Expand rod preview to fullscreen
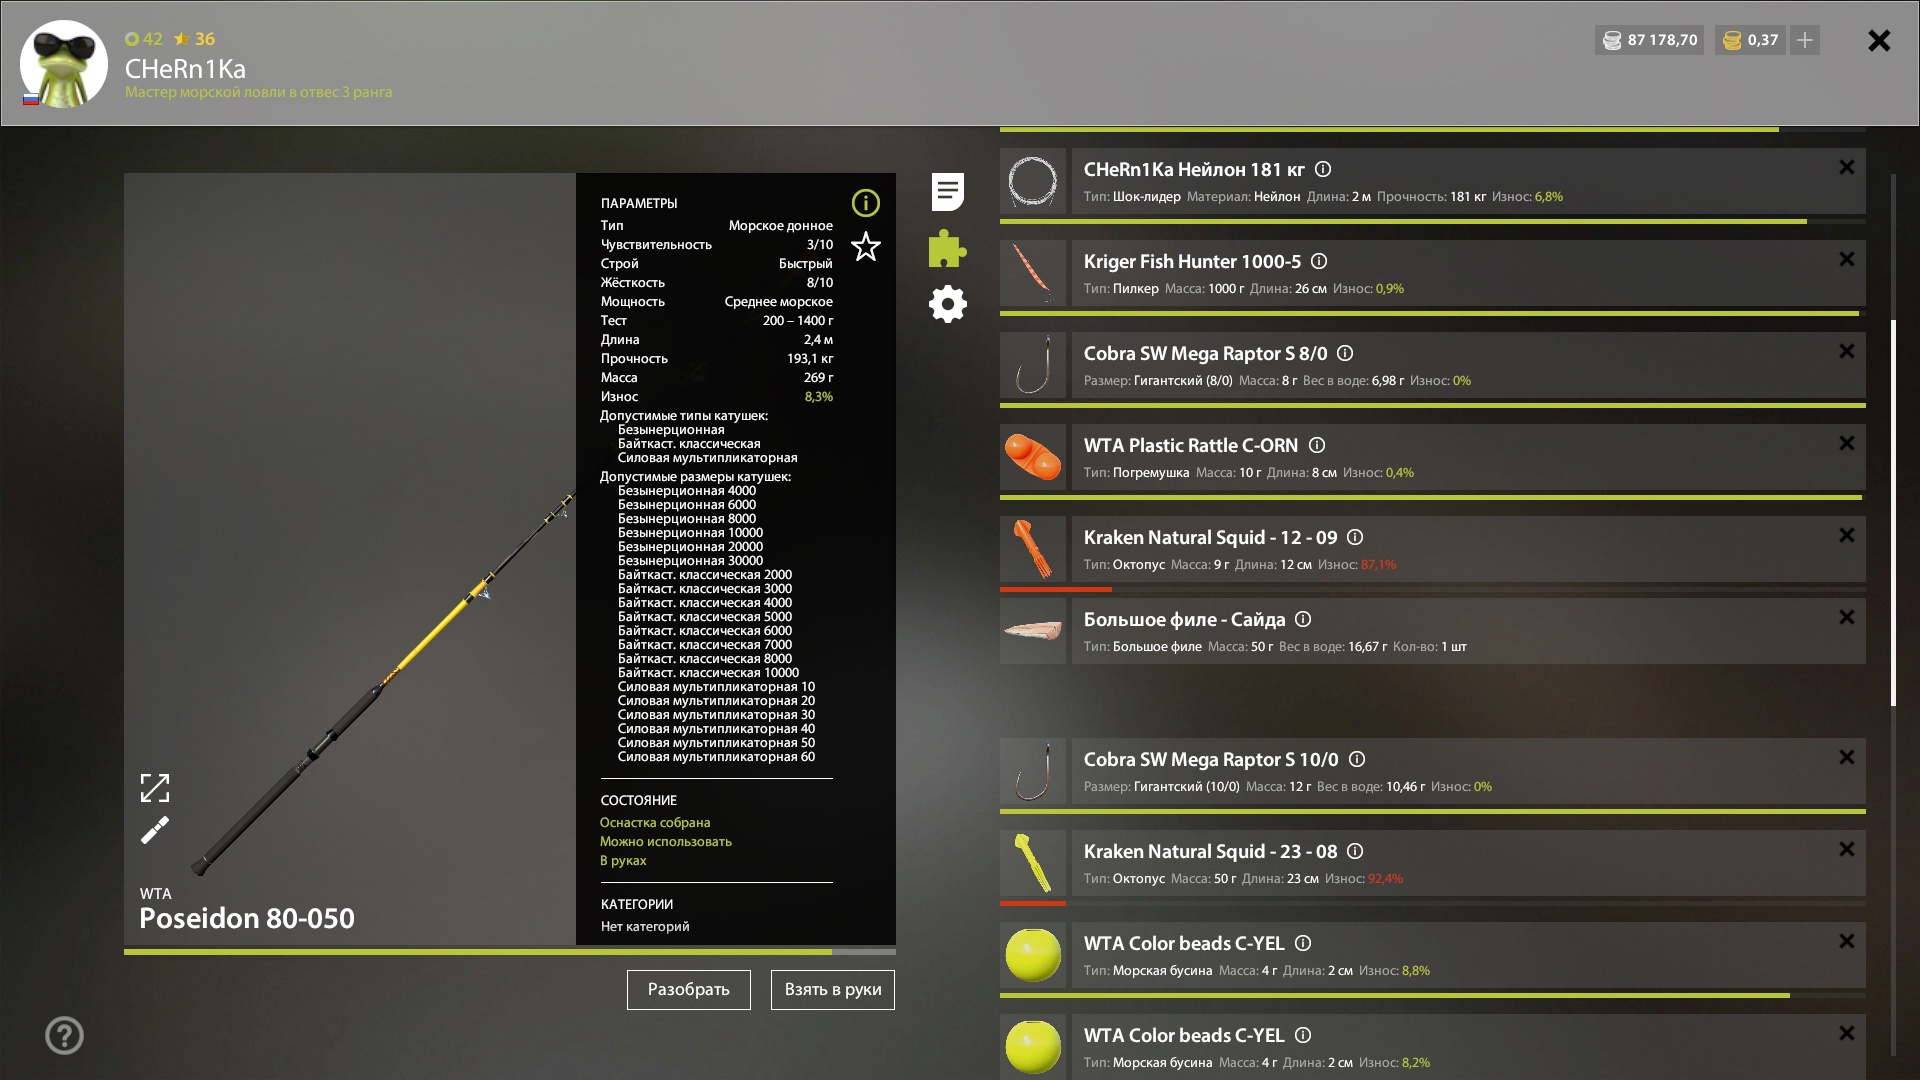This screenshot has height=1080, width=1920. point(155,788)
